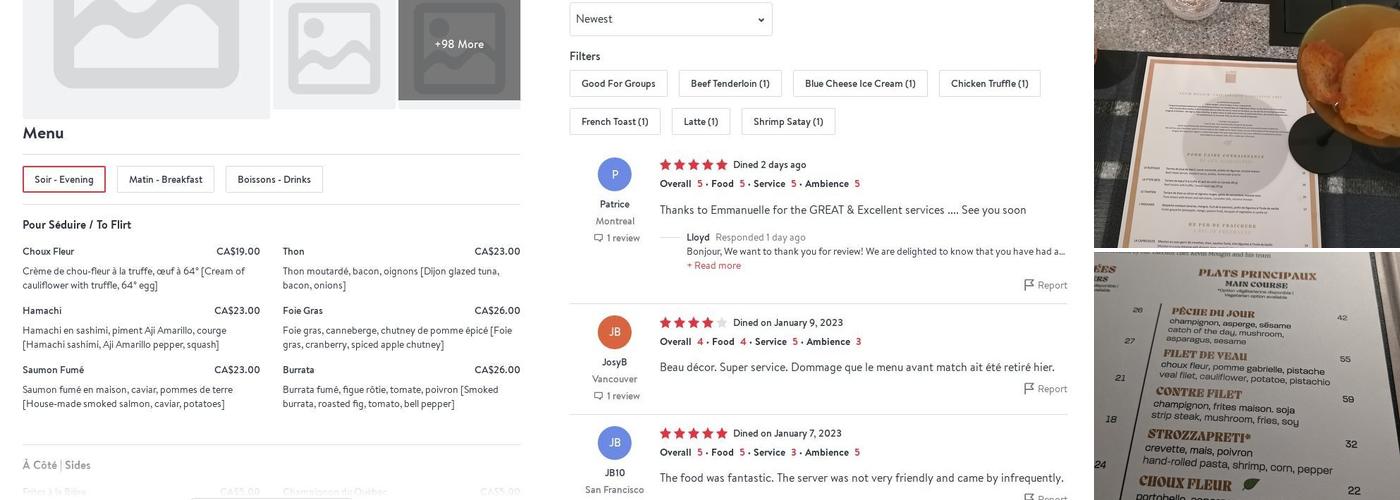
Task: Enable the Blue Cheese Ice Cream filter
Action: pyautogui.click(x=860, y=84)
